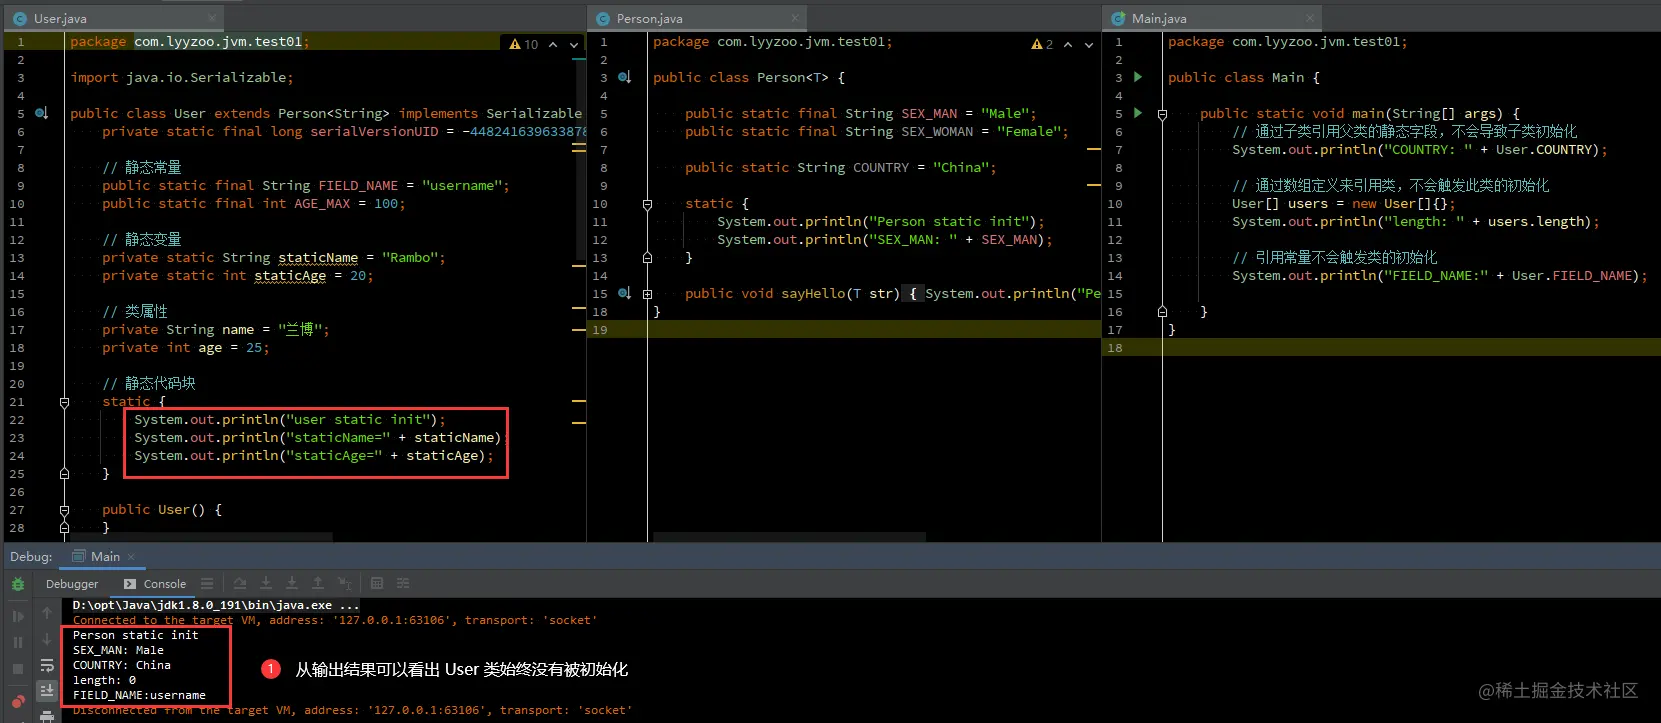Image resolution: width=1661 pixels, height=723 pixels.
Task: Click the Step Over icon
Action: click(240, 583)
